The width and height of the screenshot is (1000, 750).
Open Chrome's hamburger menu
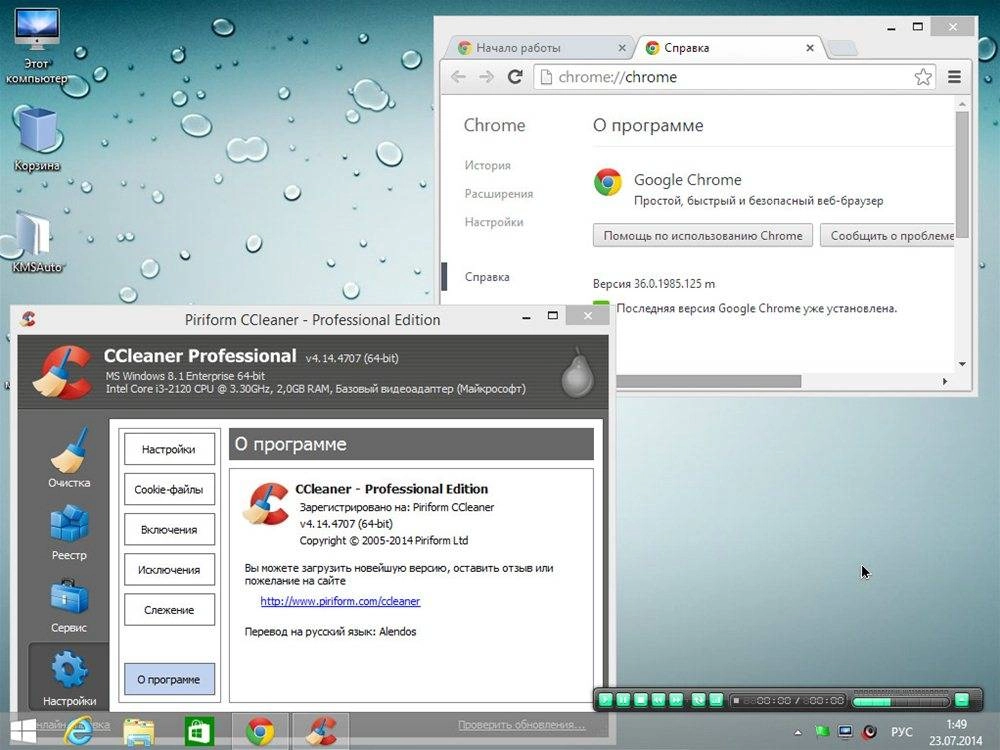pyautogui.click(x=954, y=77)
